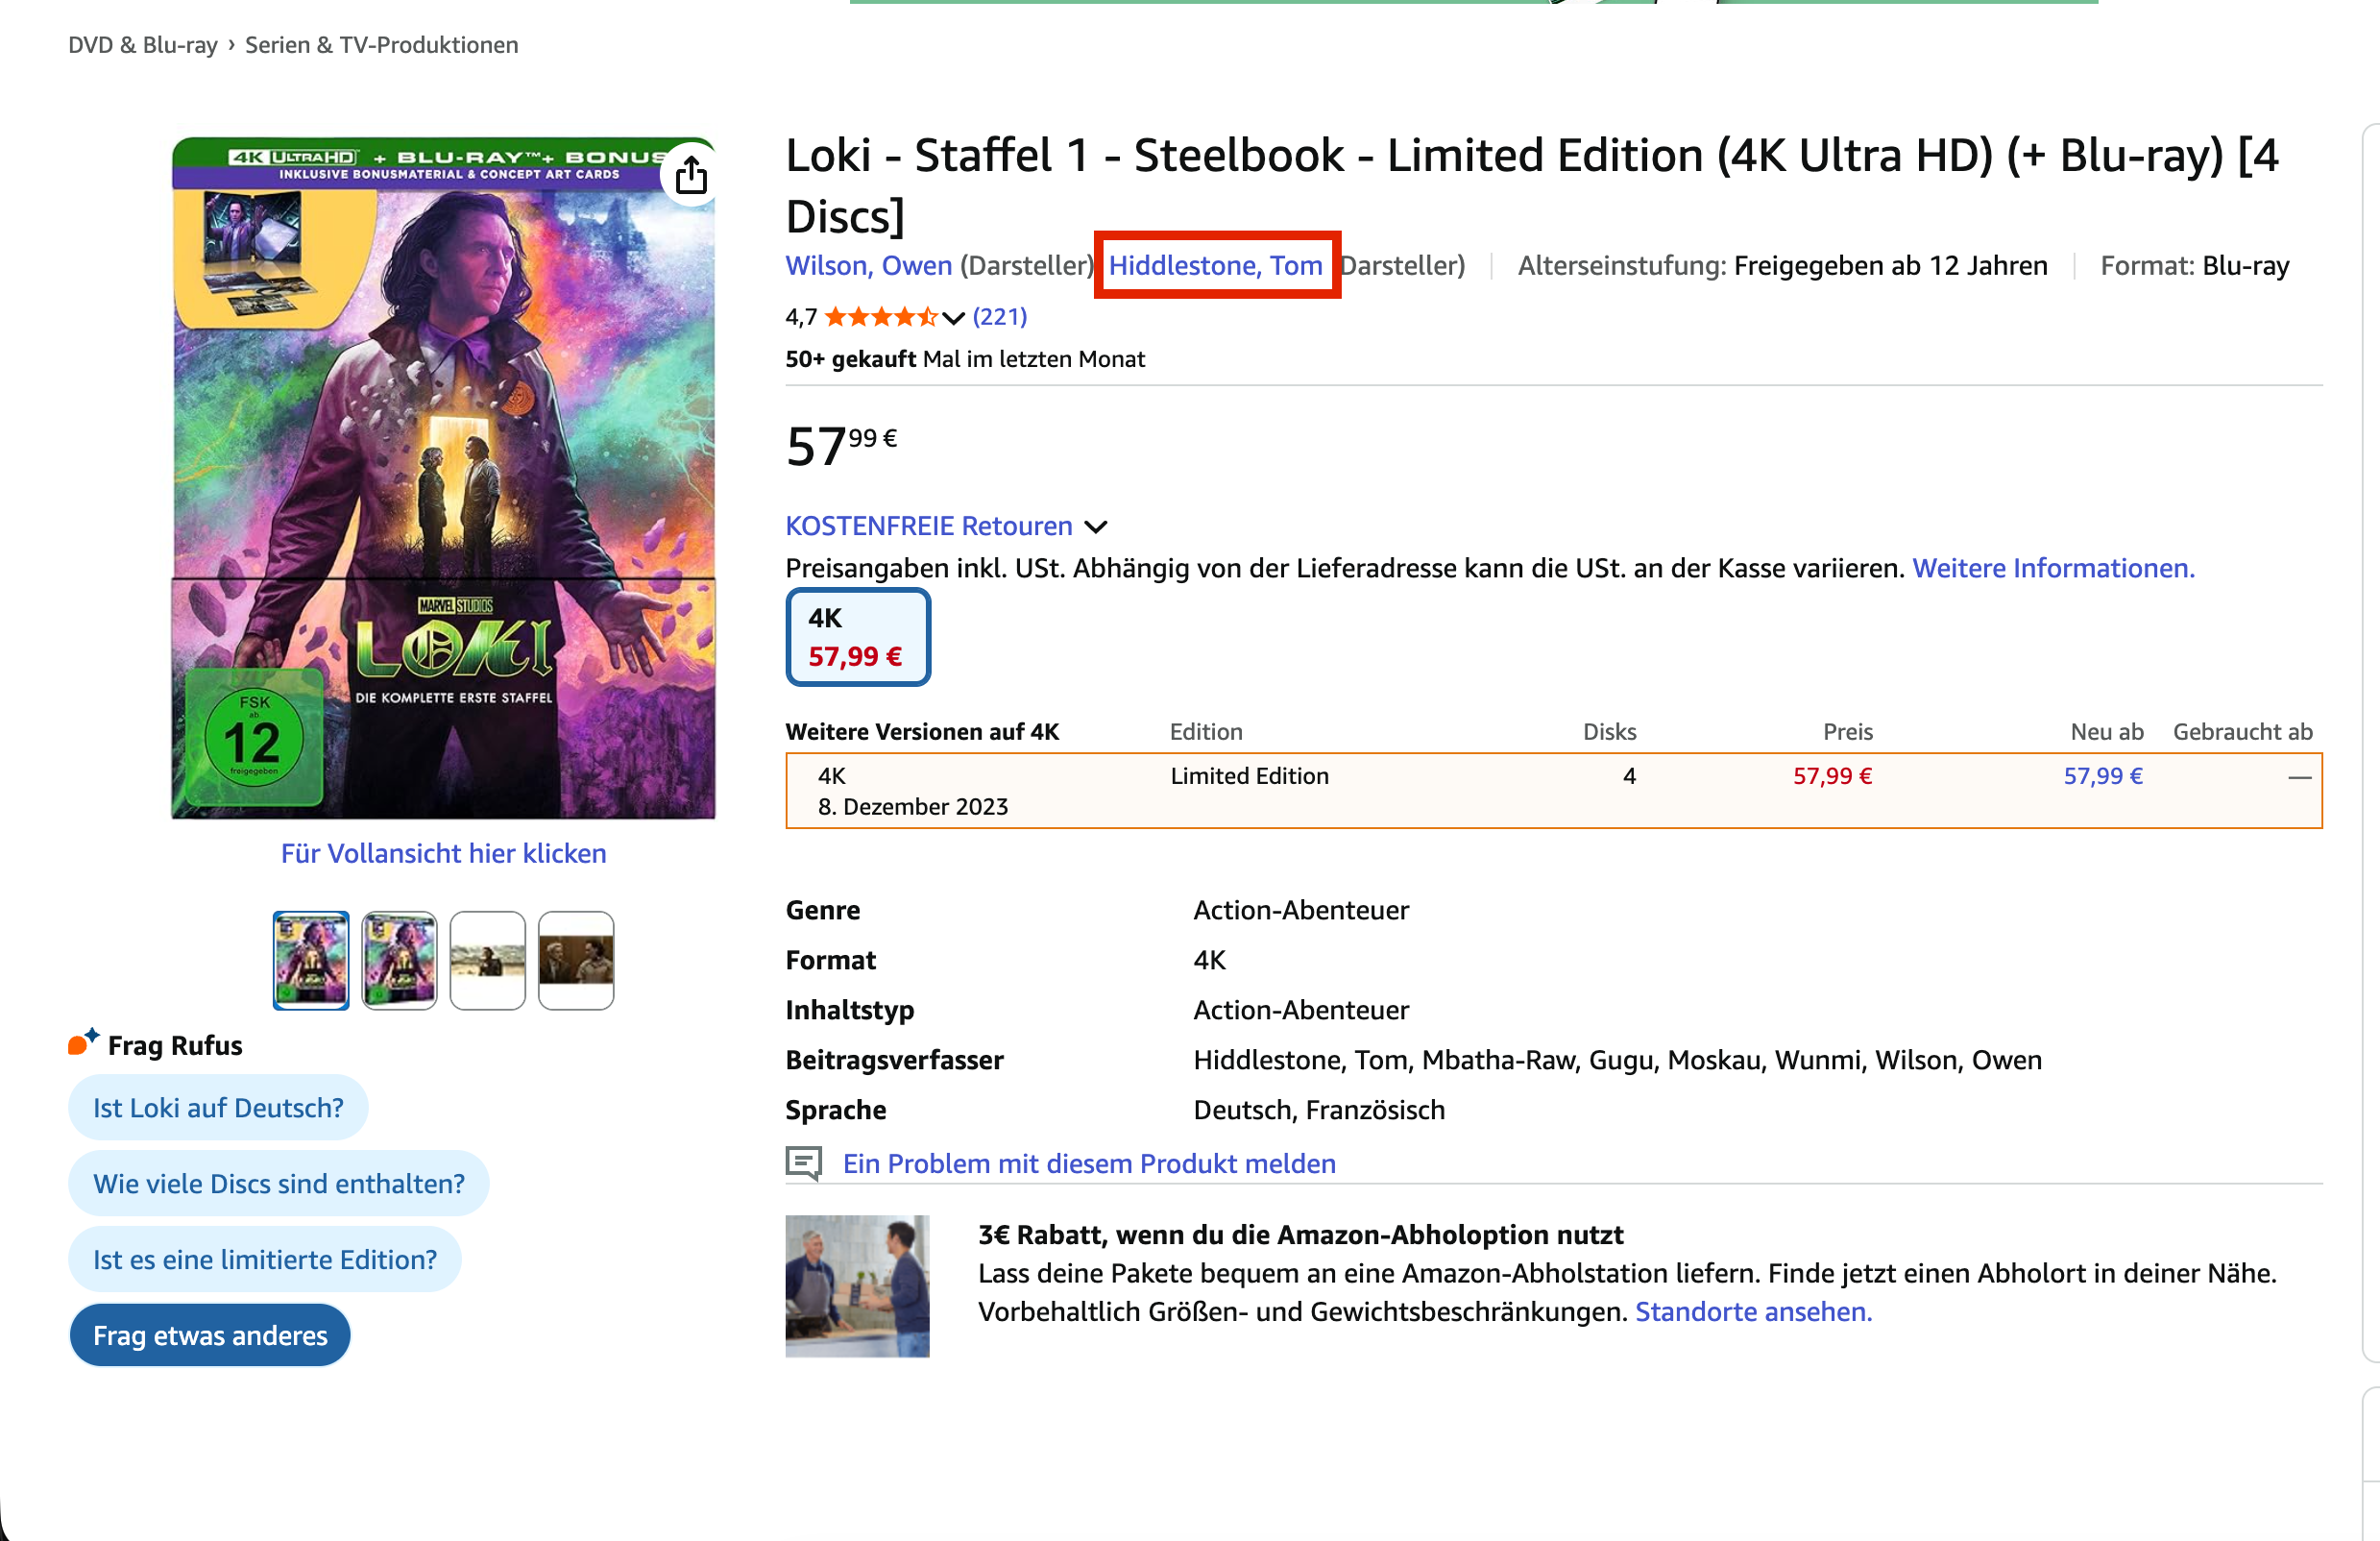Select the Limited Edition 4K version row
This screenshot has width=2380, height=1541.
pyautogui.click(x=1553, y=790)
